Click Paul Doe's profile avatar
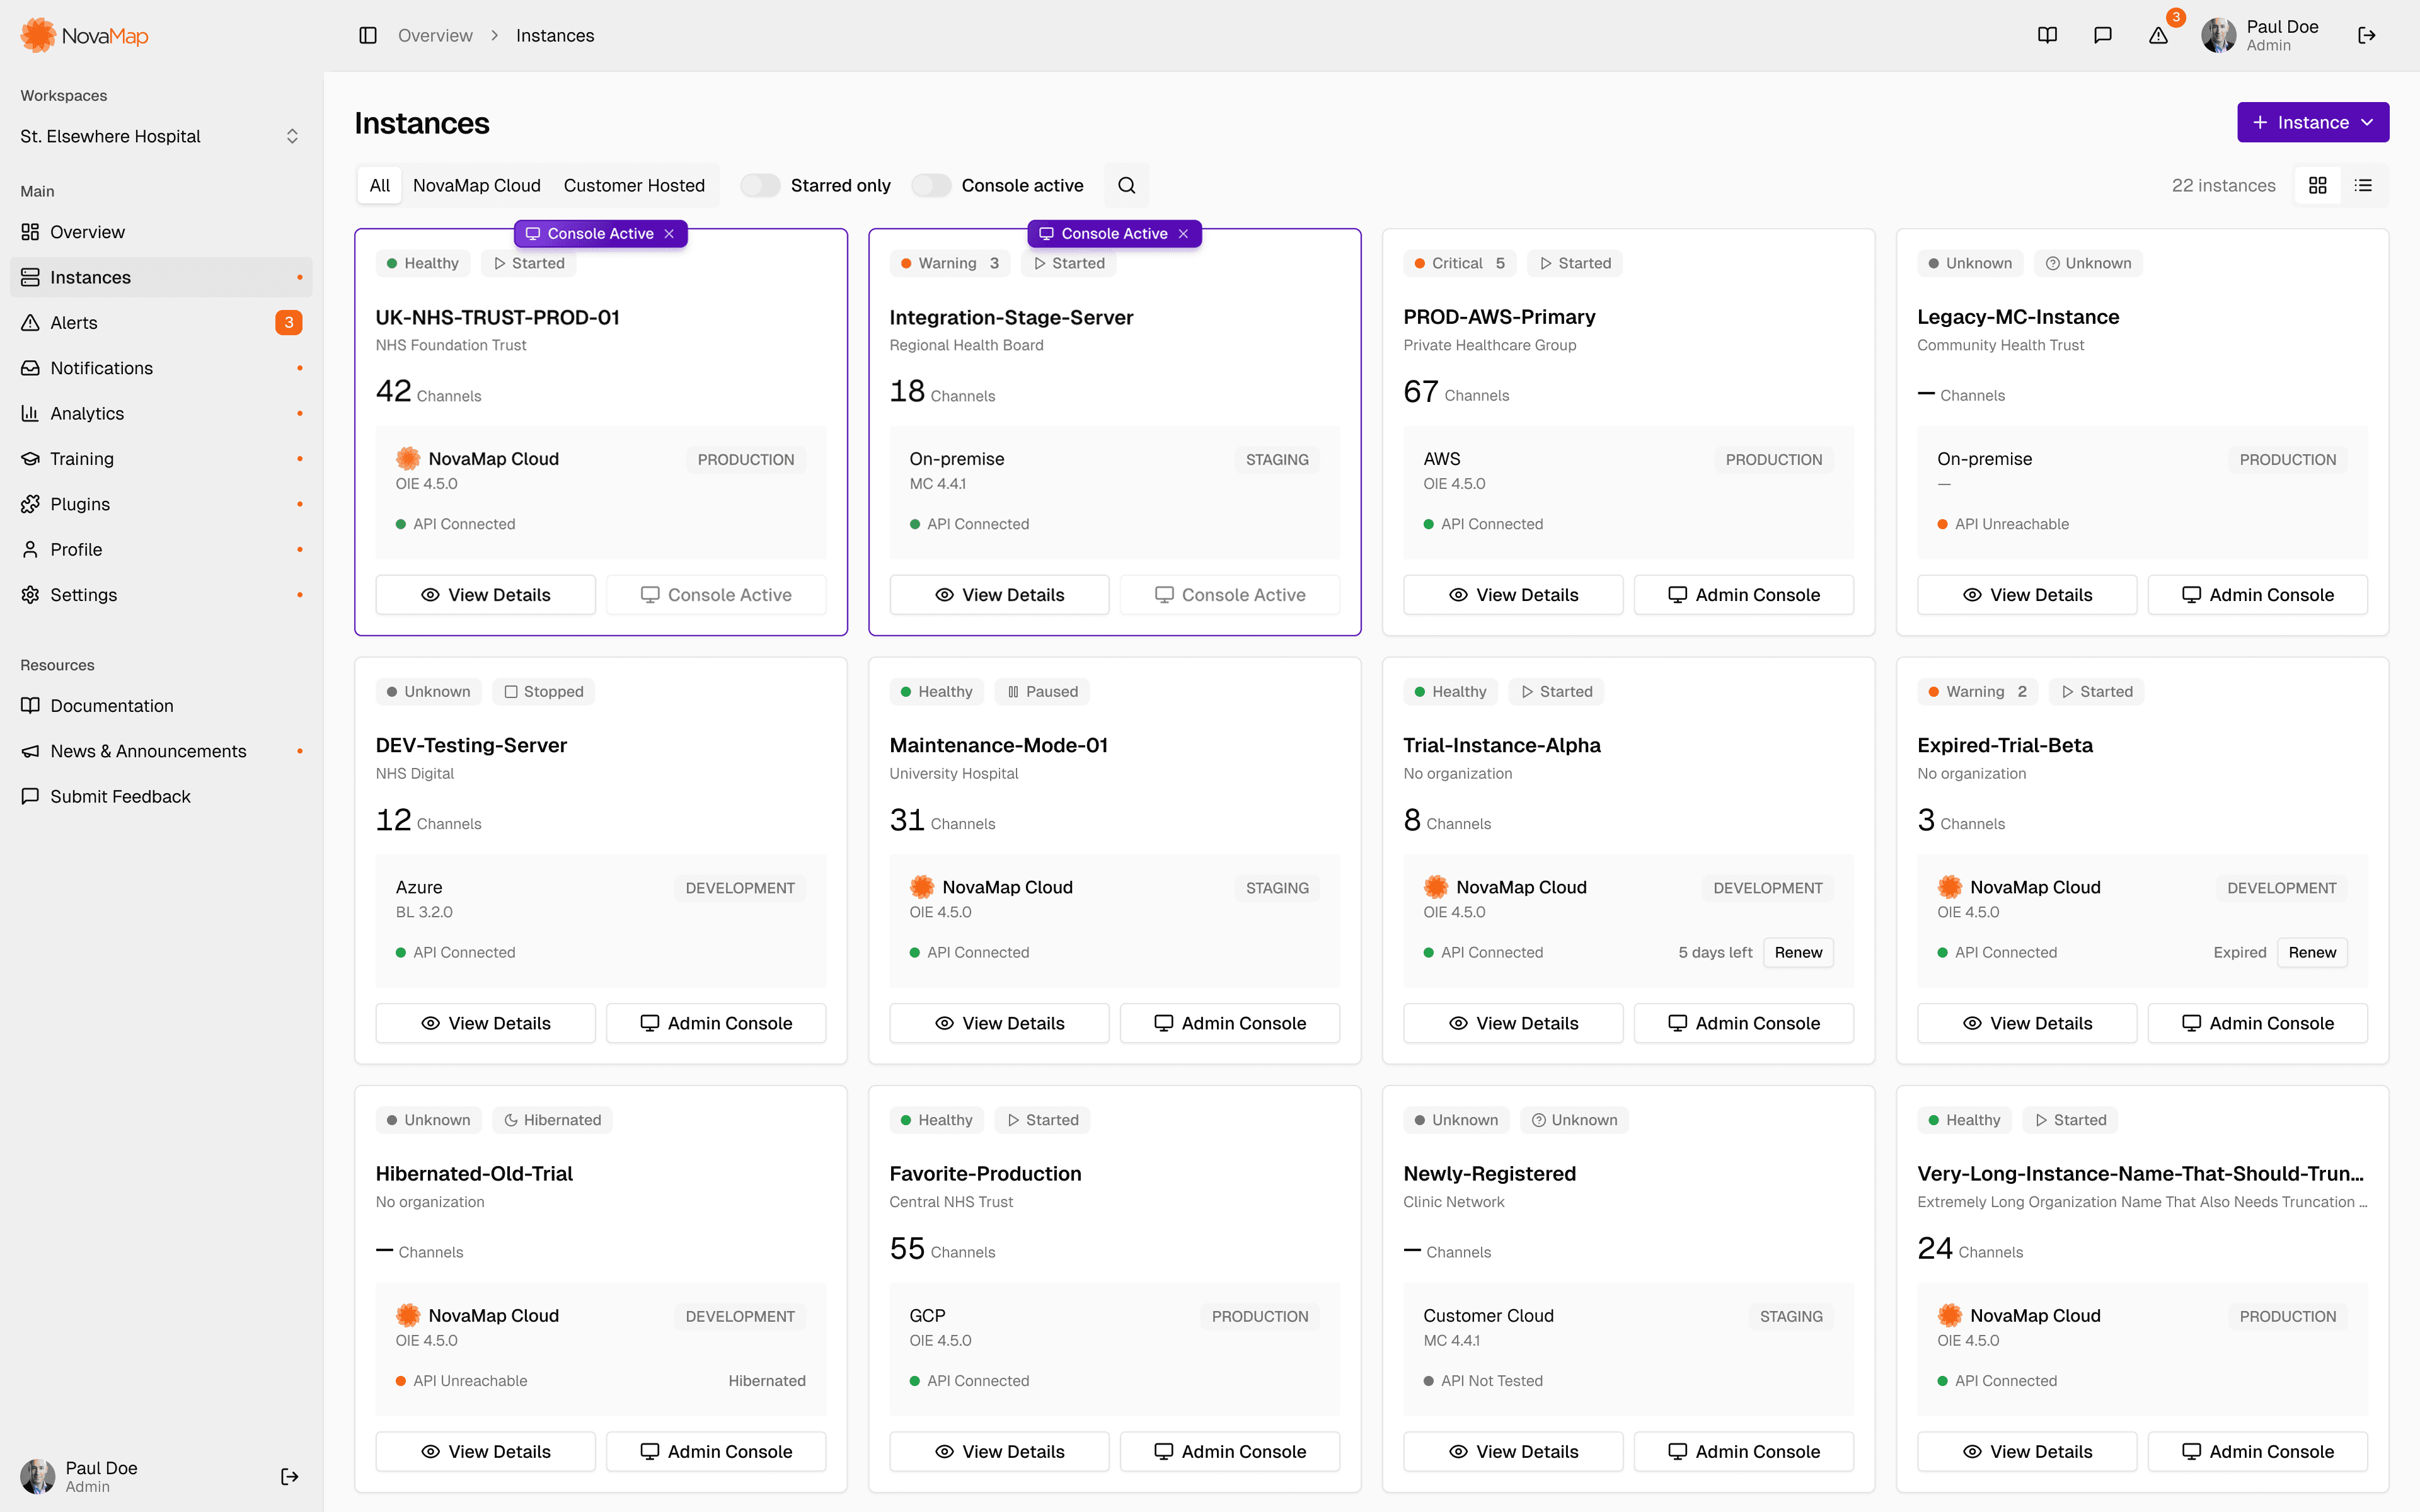Screen dimensions: 2420x1512 [2218, 35]
